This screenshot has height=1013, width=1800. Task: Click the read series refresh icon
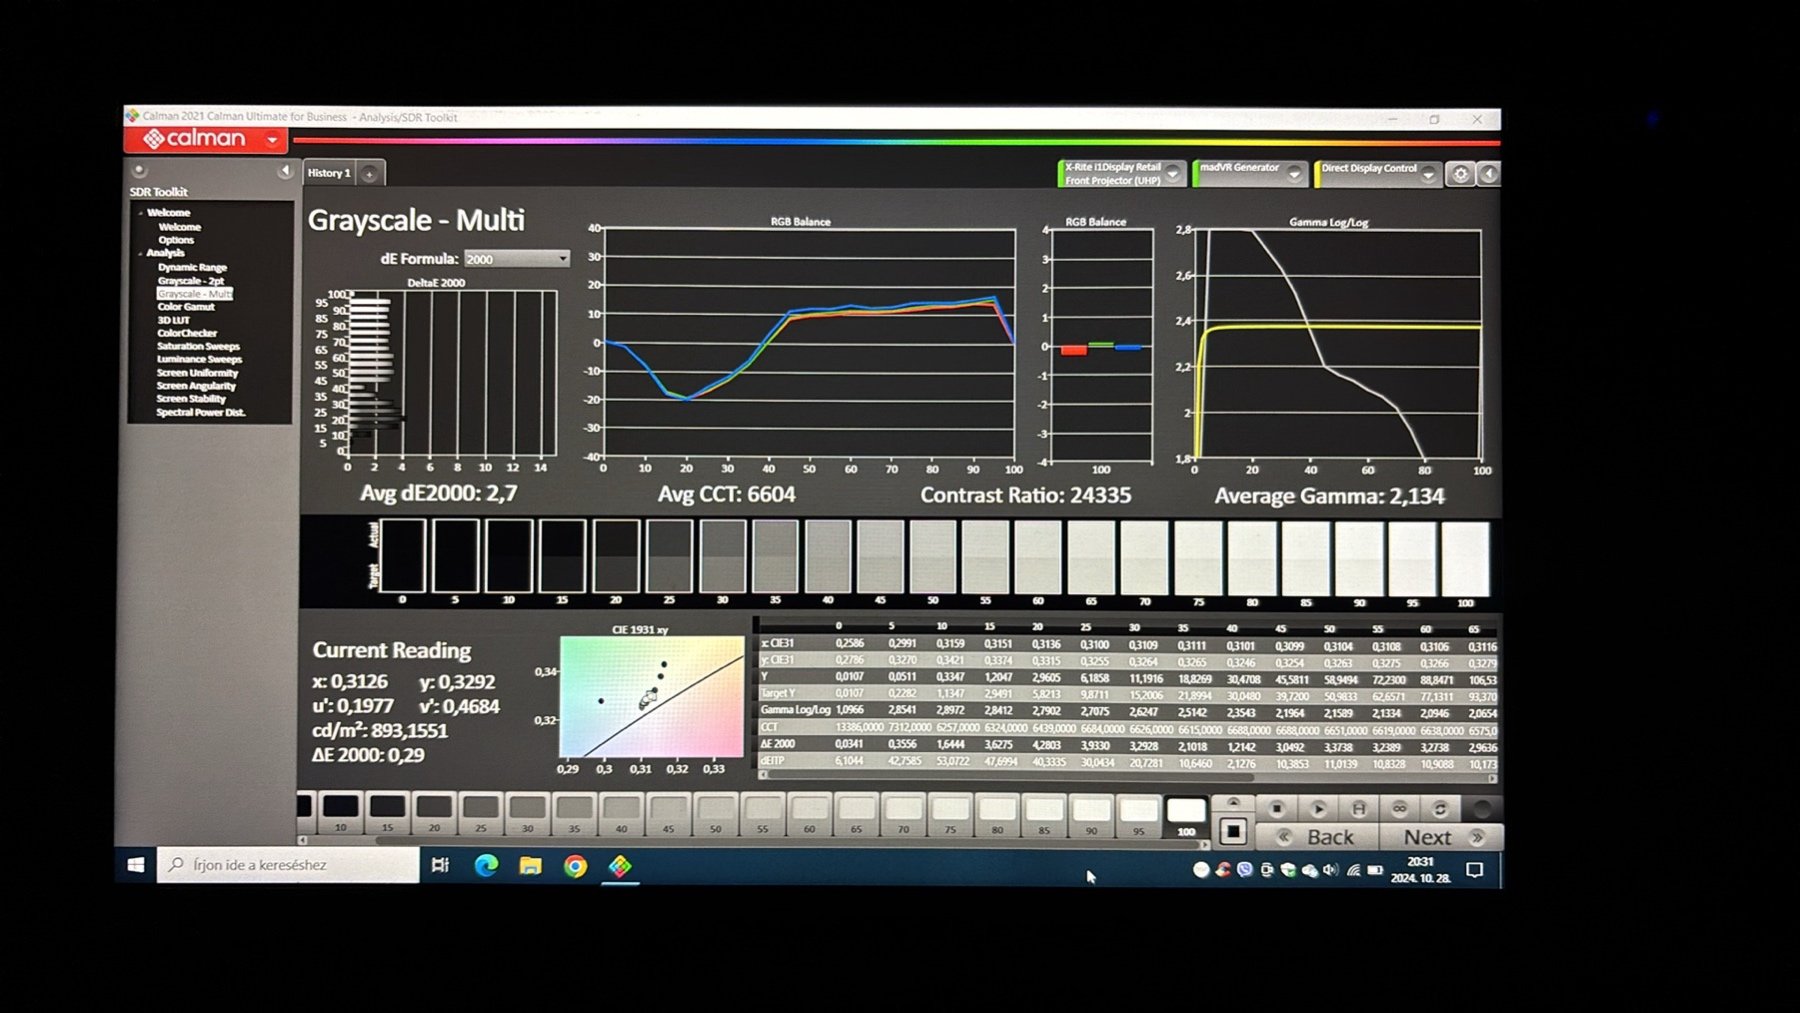pos(1440,808)
